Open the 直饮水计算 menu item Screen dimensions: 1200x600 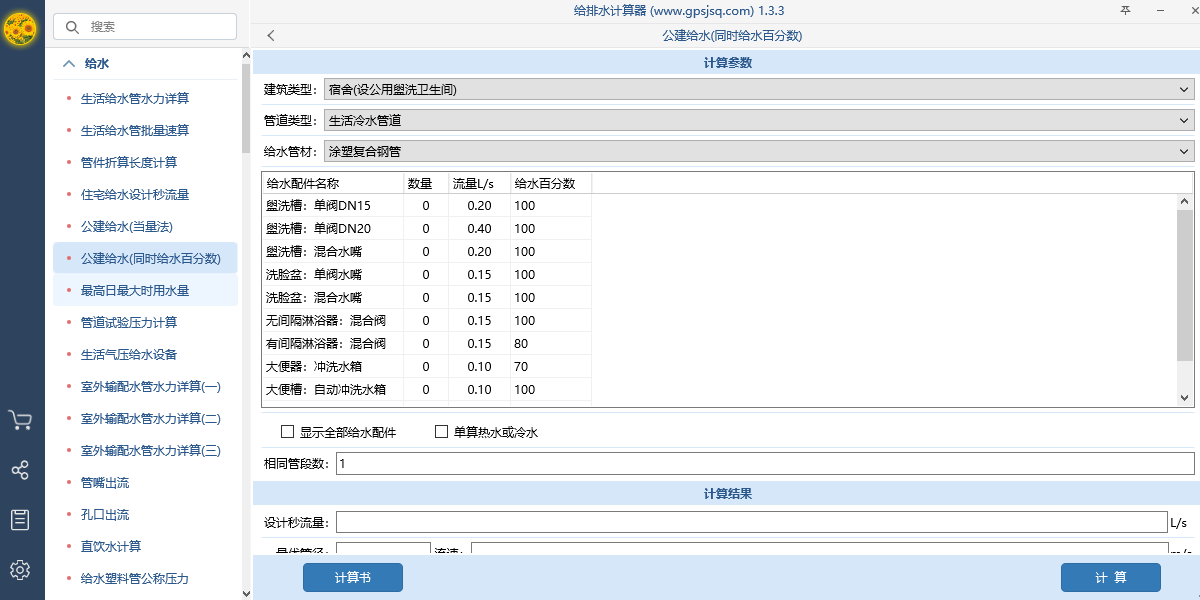(x=113, y=546)
